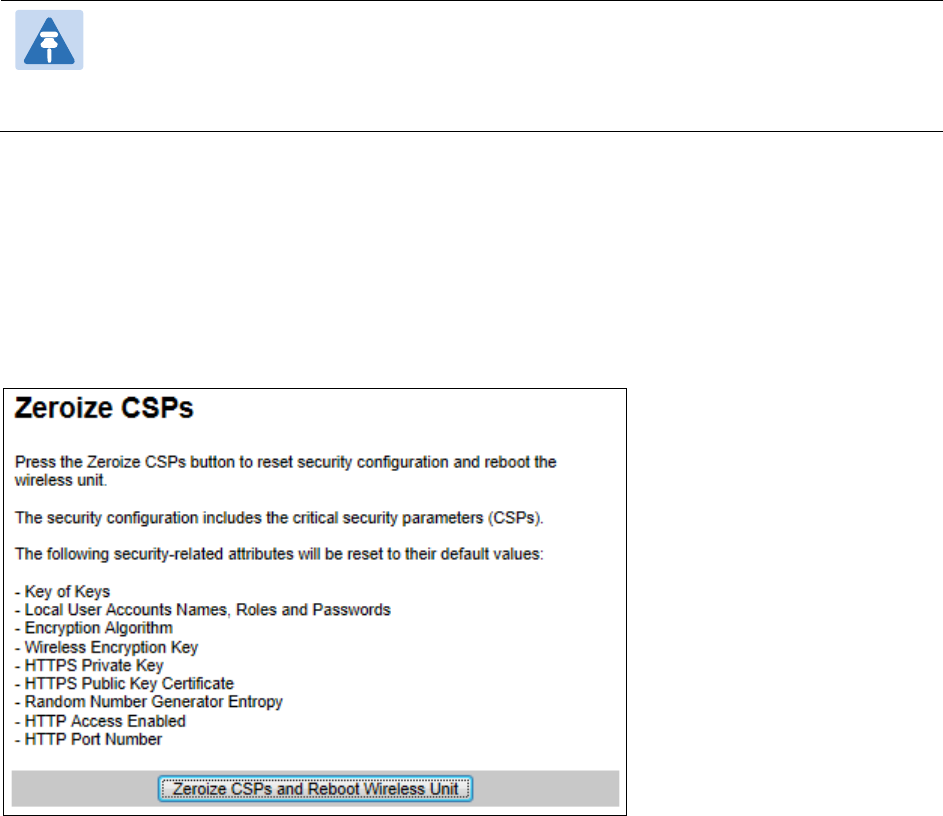Click 'The following security-related attributes' sentence
The height and width of the screenshot is (816, 943).
pyautogui.click(x=279, y=554)
